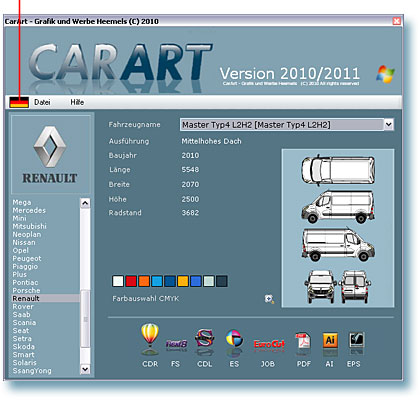The width and height of the screenshot is (420, 400).
Task: Select Mitsubishi in the brand list
Action: (29, 226)
